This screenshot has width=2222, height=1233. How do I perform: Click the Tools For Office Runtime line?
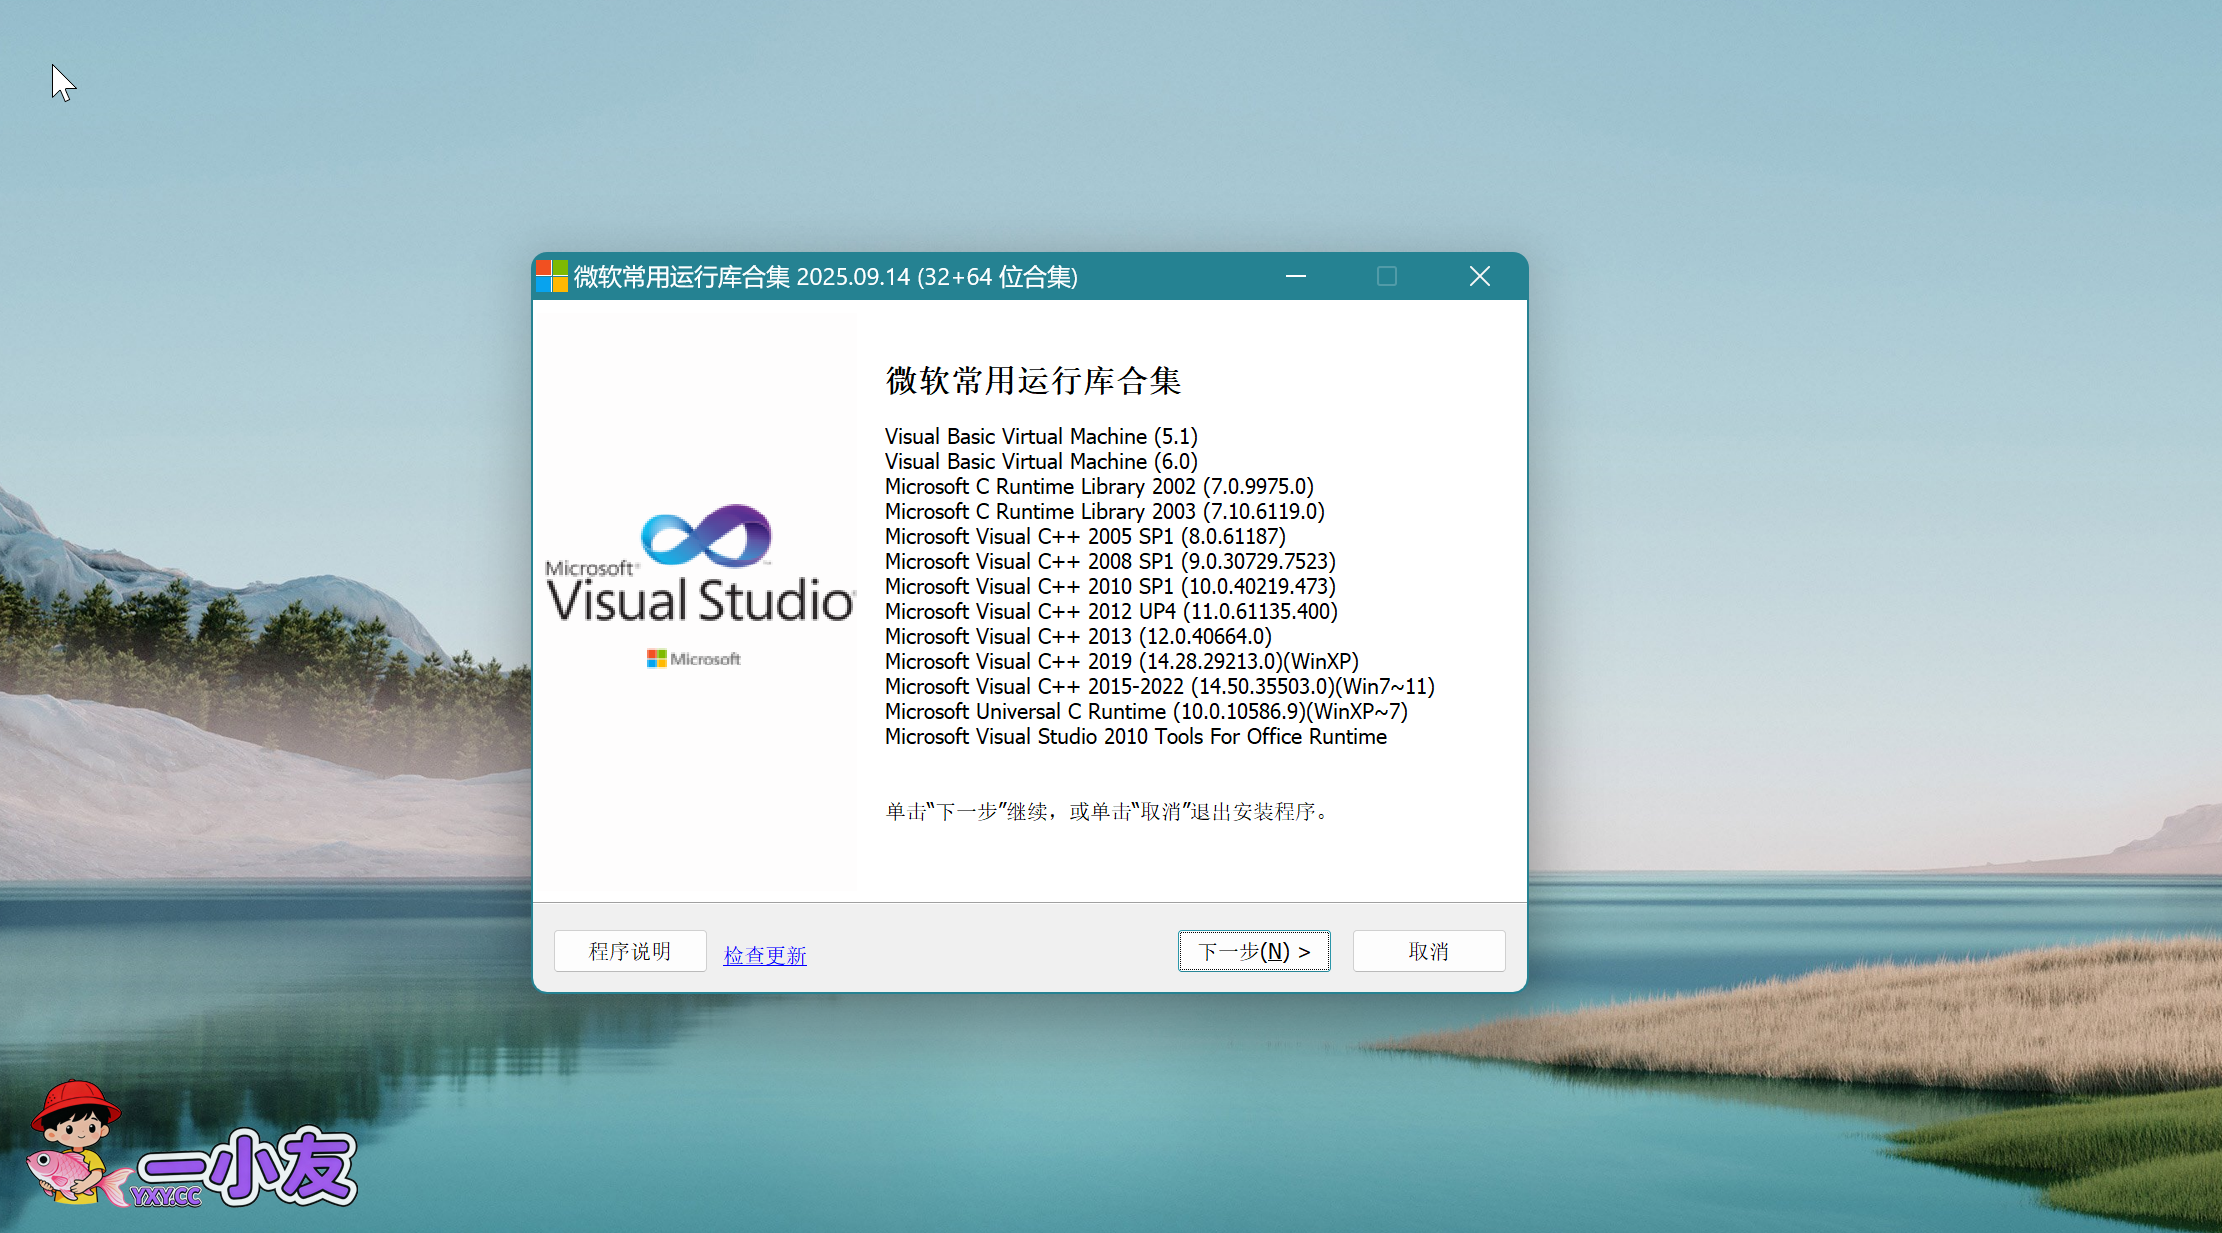[1135, 737]
